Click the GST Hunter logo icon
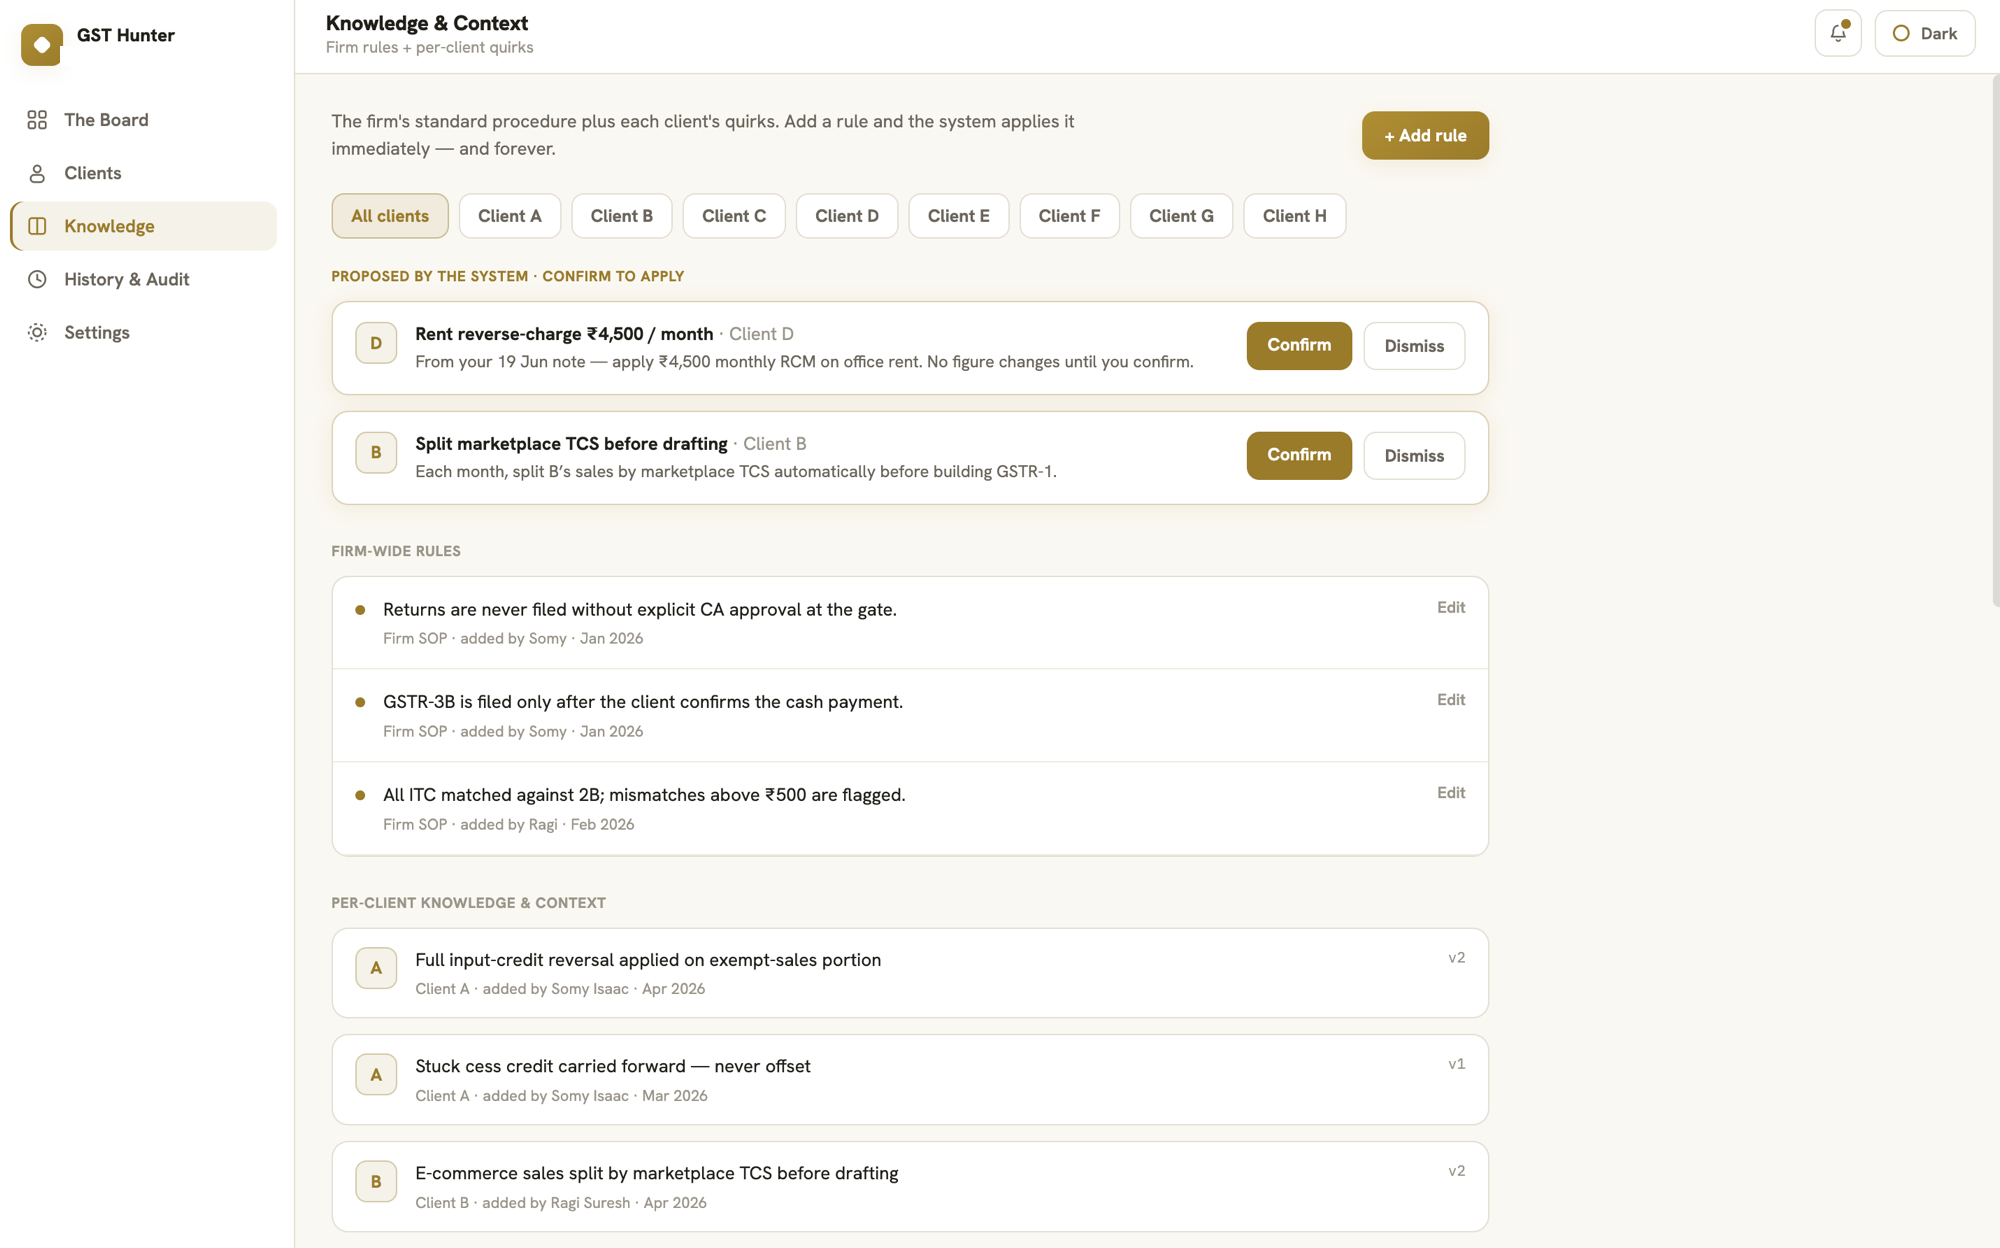2000x1248 pixels. tap(41, 44)
